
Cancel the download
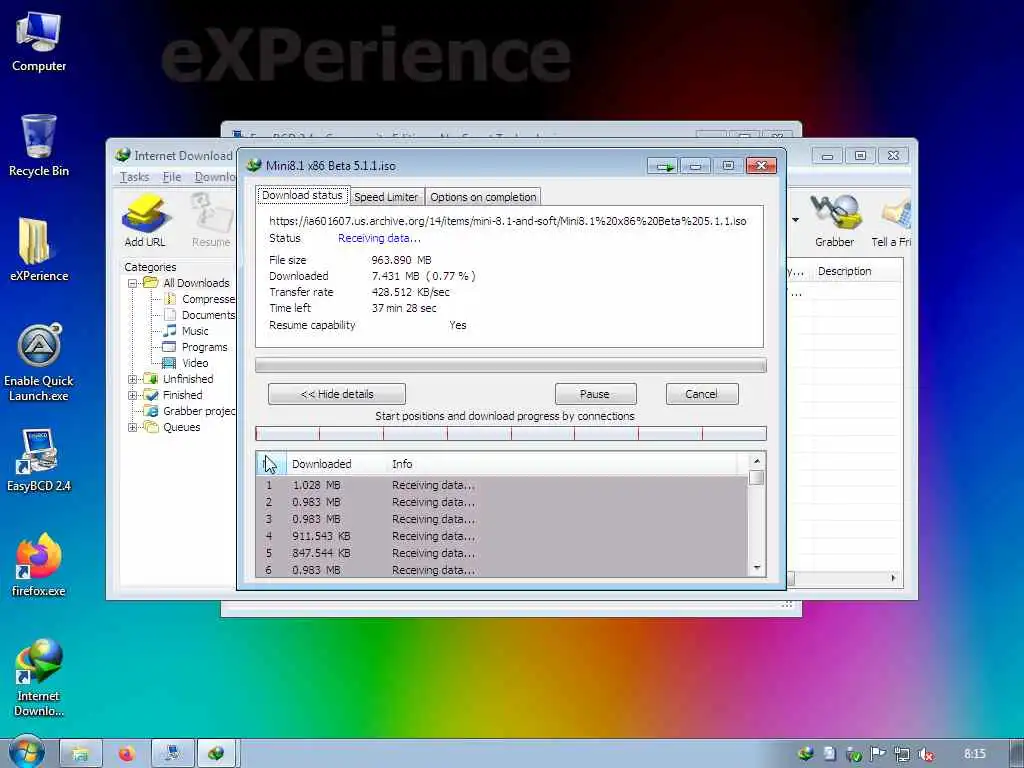[x=701, y=394]
